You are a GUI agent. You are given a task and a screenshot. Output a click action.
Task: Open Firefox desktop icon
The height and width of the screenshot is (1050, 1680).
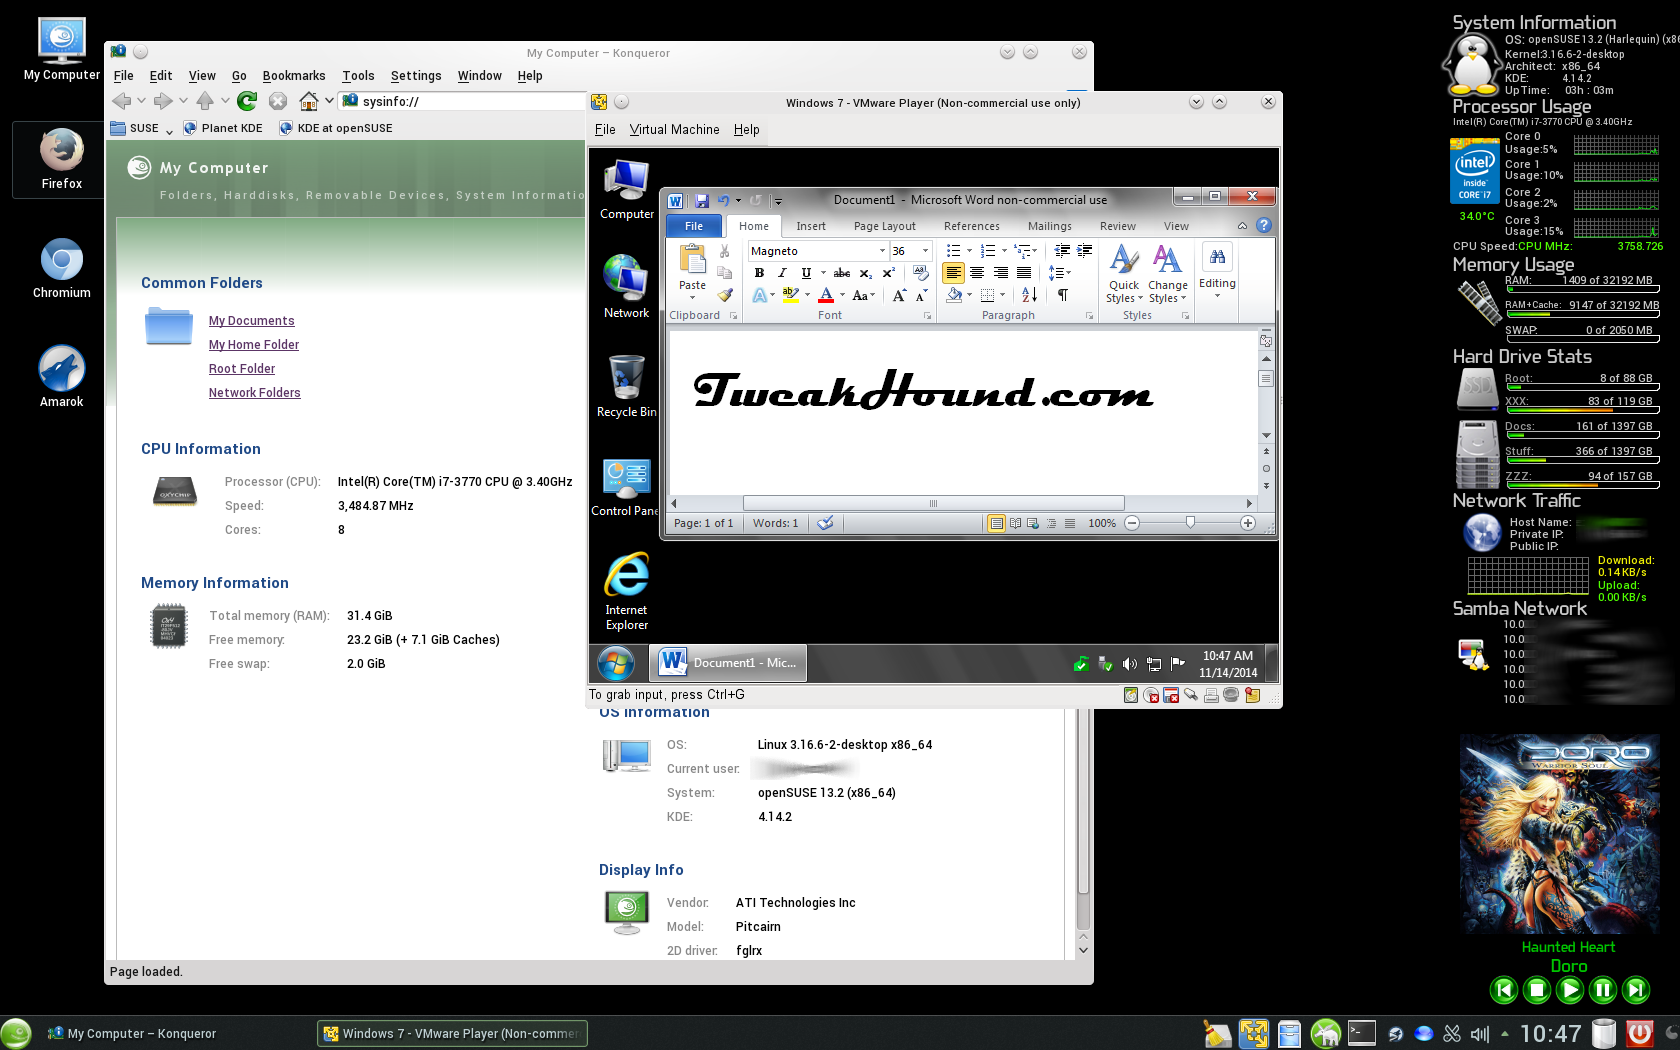point(61,158)
